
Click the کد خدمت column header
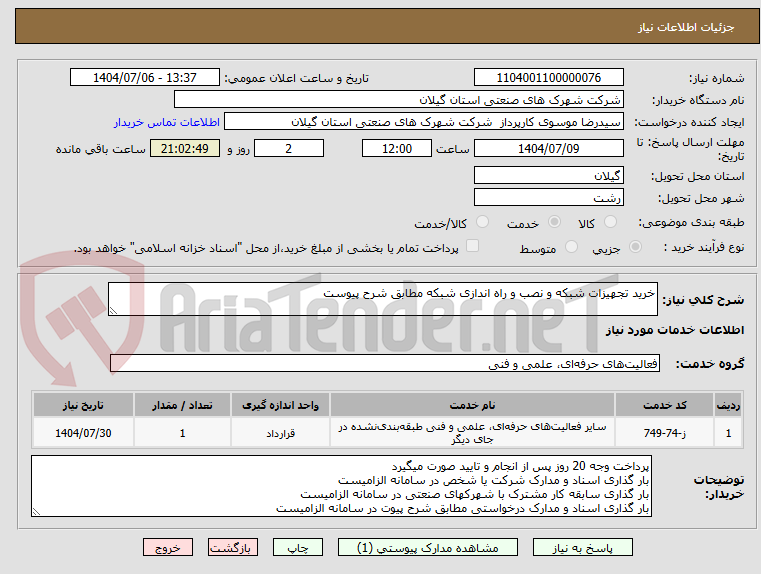tap(664, 405)
